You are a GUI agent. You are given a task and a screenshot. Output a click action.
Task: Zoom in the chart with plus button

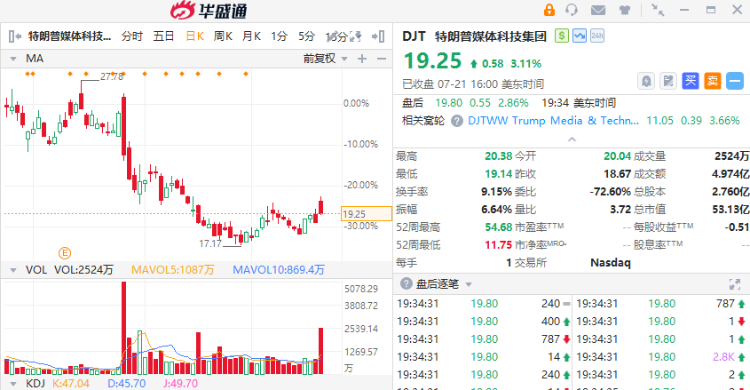(362, 58)
